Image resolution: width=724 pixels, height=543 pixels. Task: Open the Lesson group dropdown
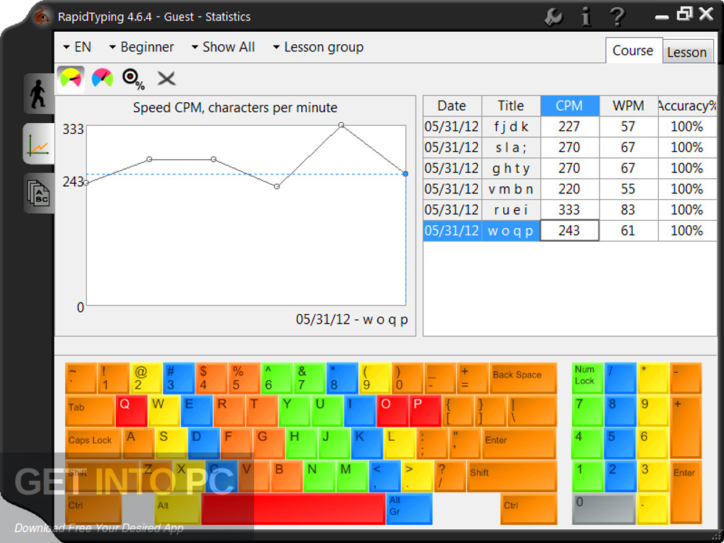click(318, 47)
